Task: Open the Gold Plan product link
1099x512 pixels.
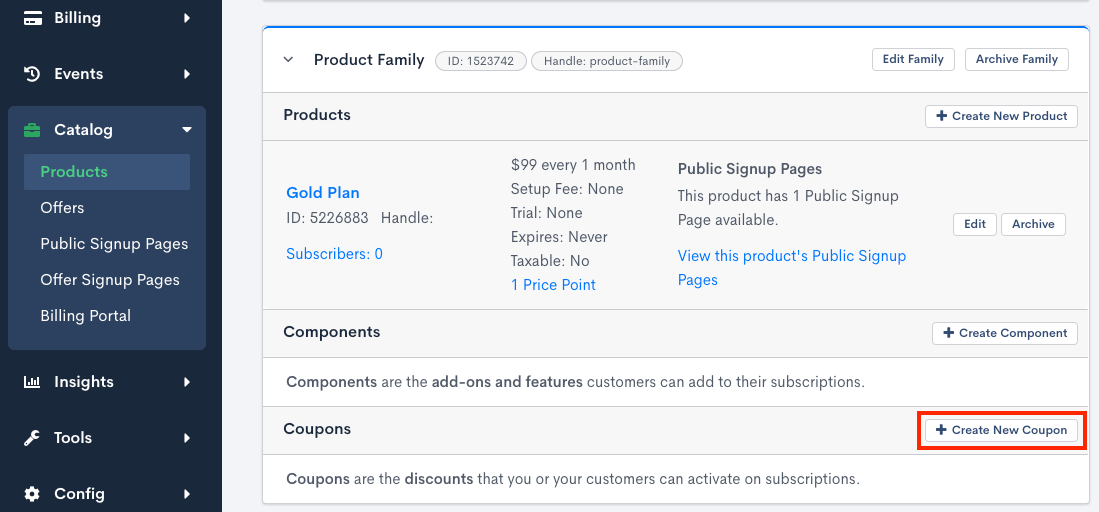Action: [x=322, y=193]
